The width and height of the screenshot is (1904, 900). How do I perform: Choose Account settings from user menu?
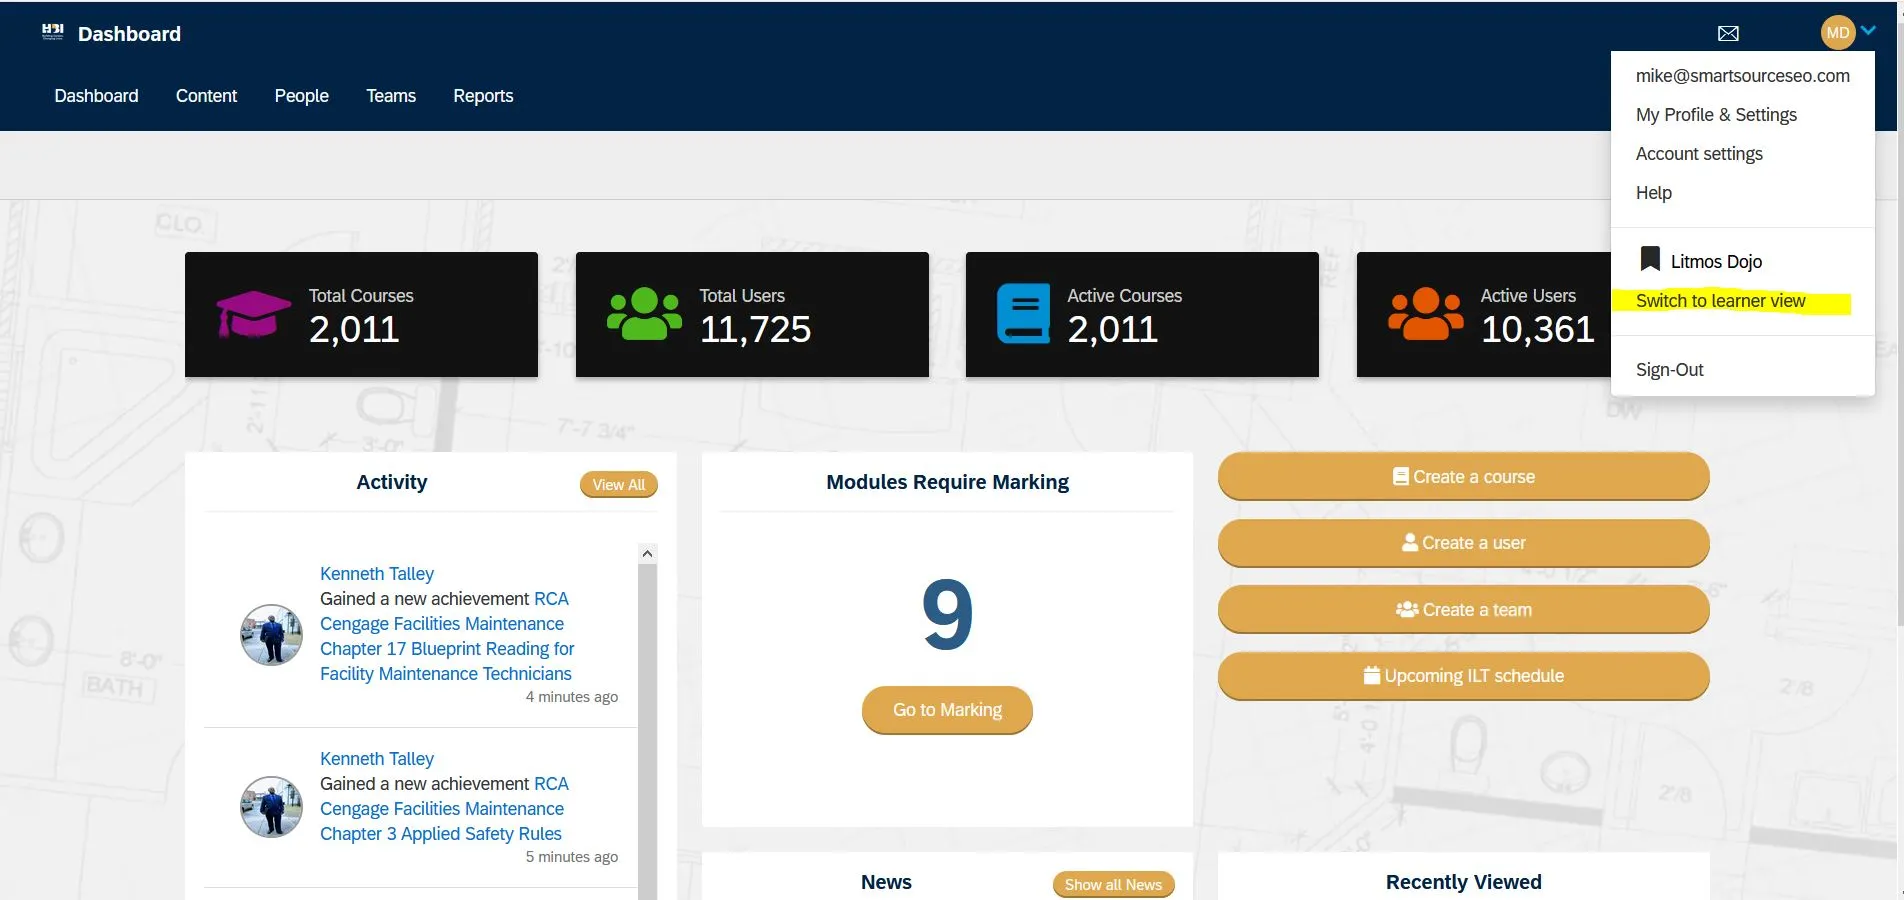[x=1699, y=154]
